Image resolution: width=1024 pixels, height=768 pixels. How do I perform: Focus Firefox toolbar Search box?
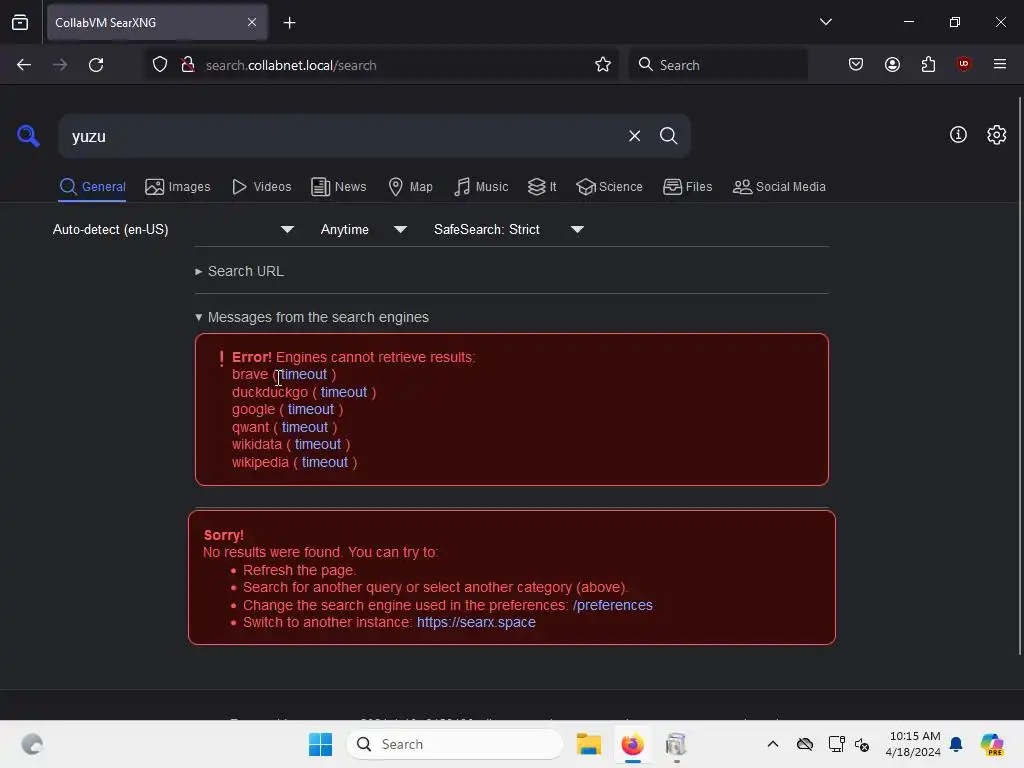[718, 65]
